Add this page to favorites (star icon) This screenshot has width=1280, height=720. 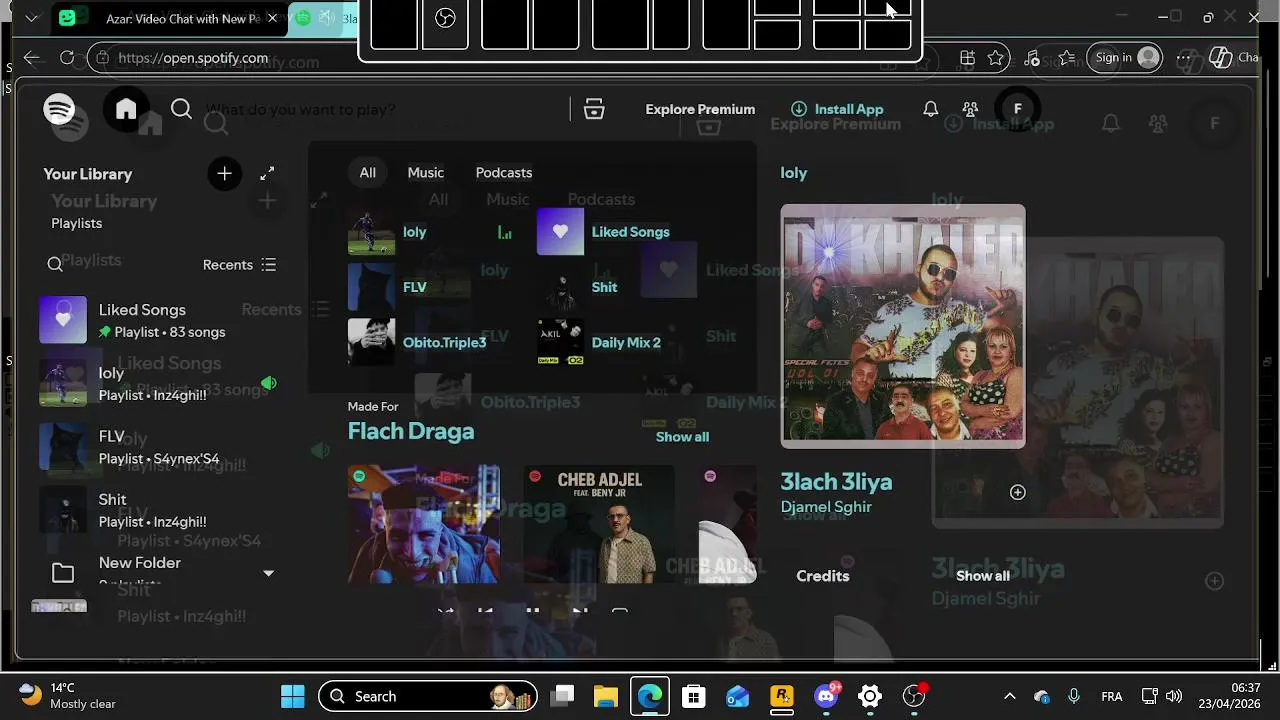pos(996,58)
